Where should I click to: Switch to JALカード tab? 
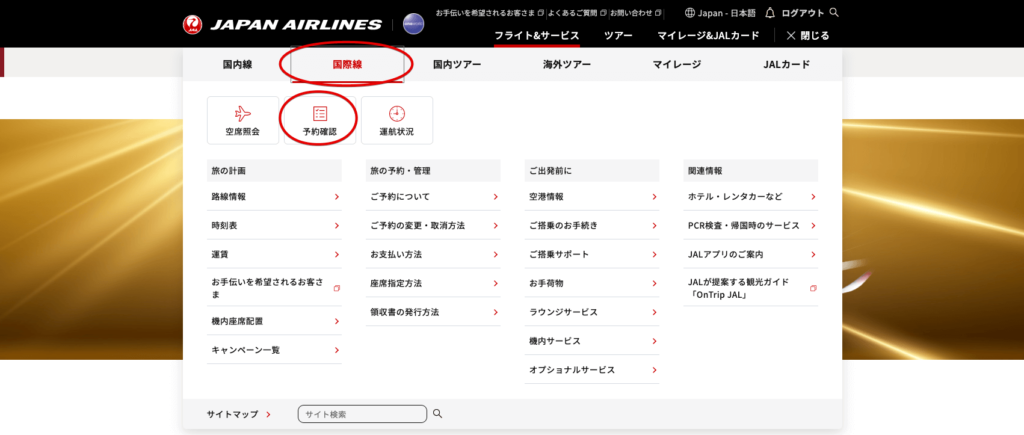pos(786,64)
